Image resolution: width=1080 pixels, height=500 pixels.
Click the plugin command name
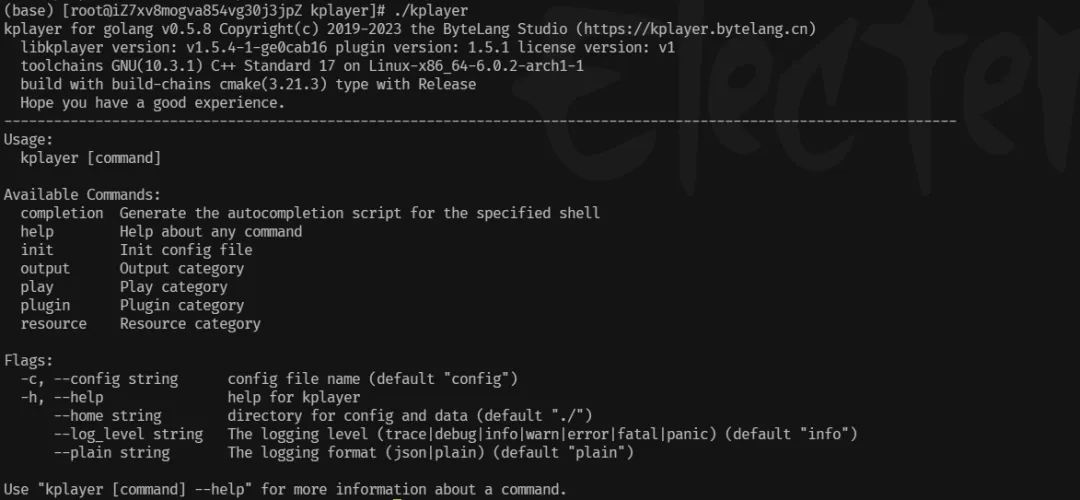pos(45,305)
